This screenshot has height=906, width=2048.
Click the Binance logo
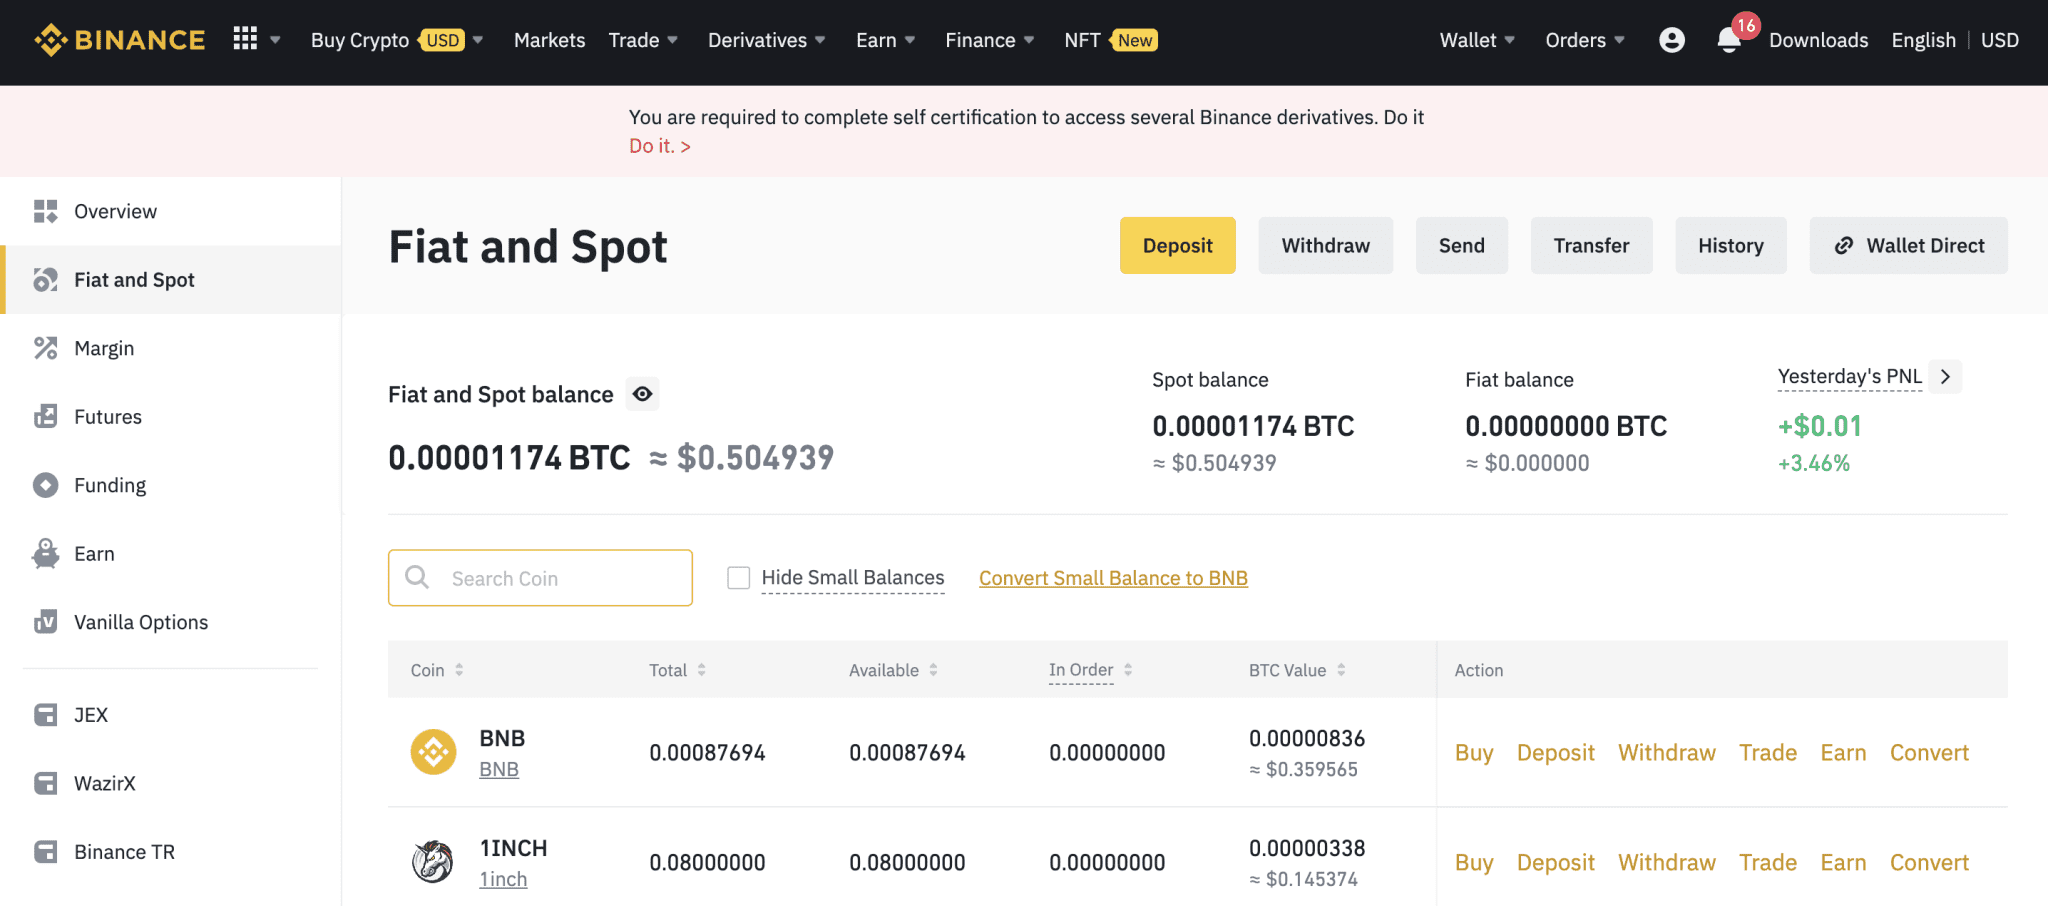coord(119,40)
